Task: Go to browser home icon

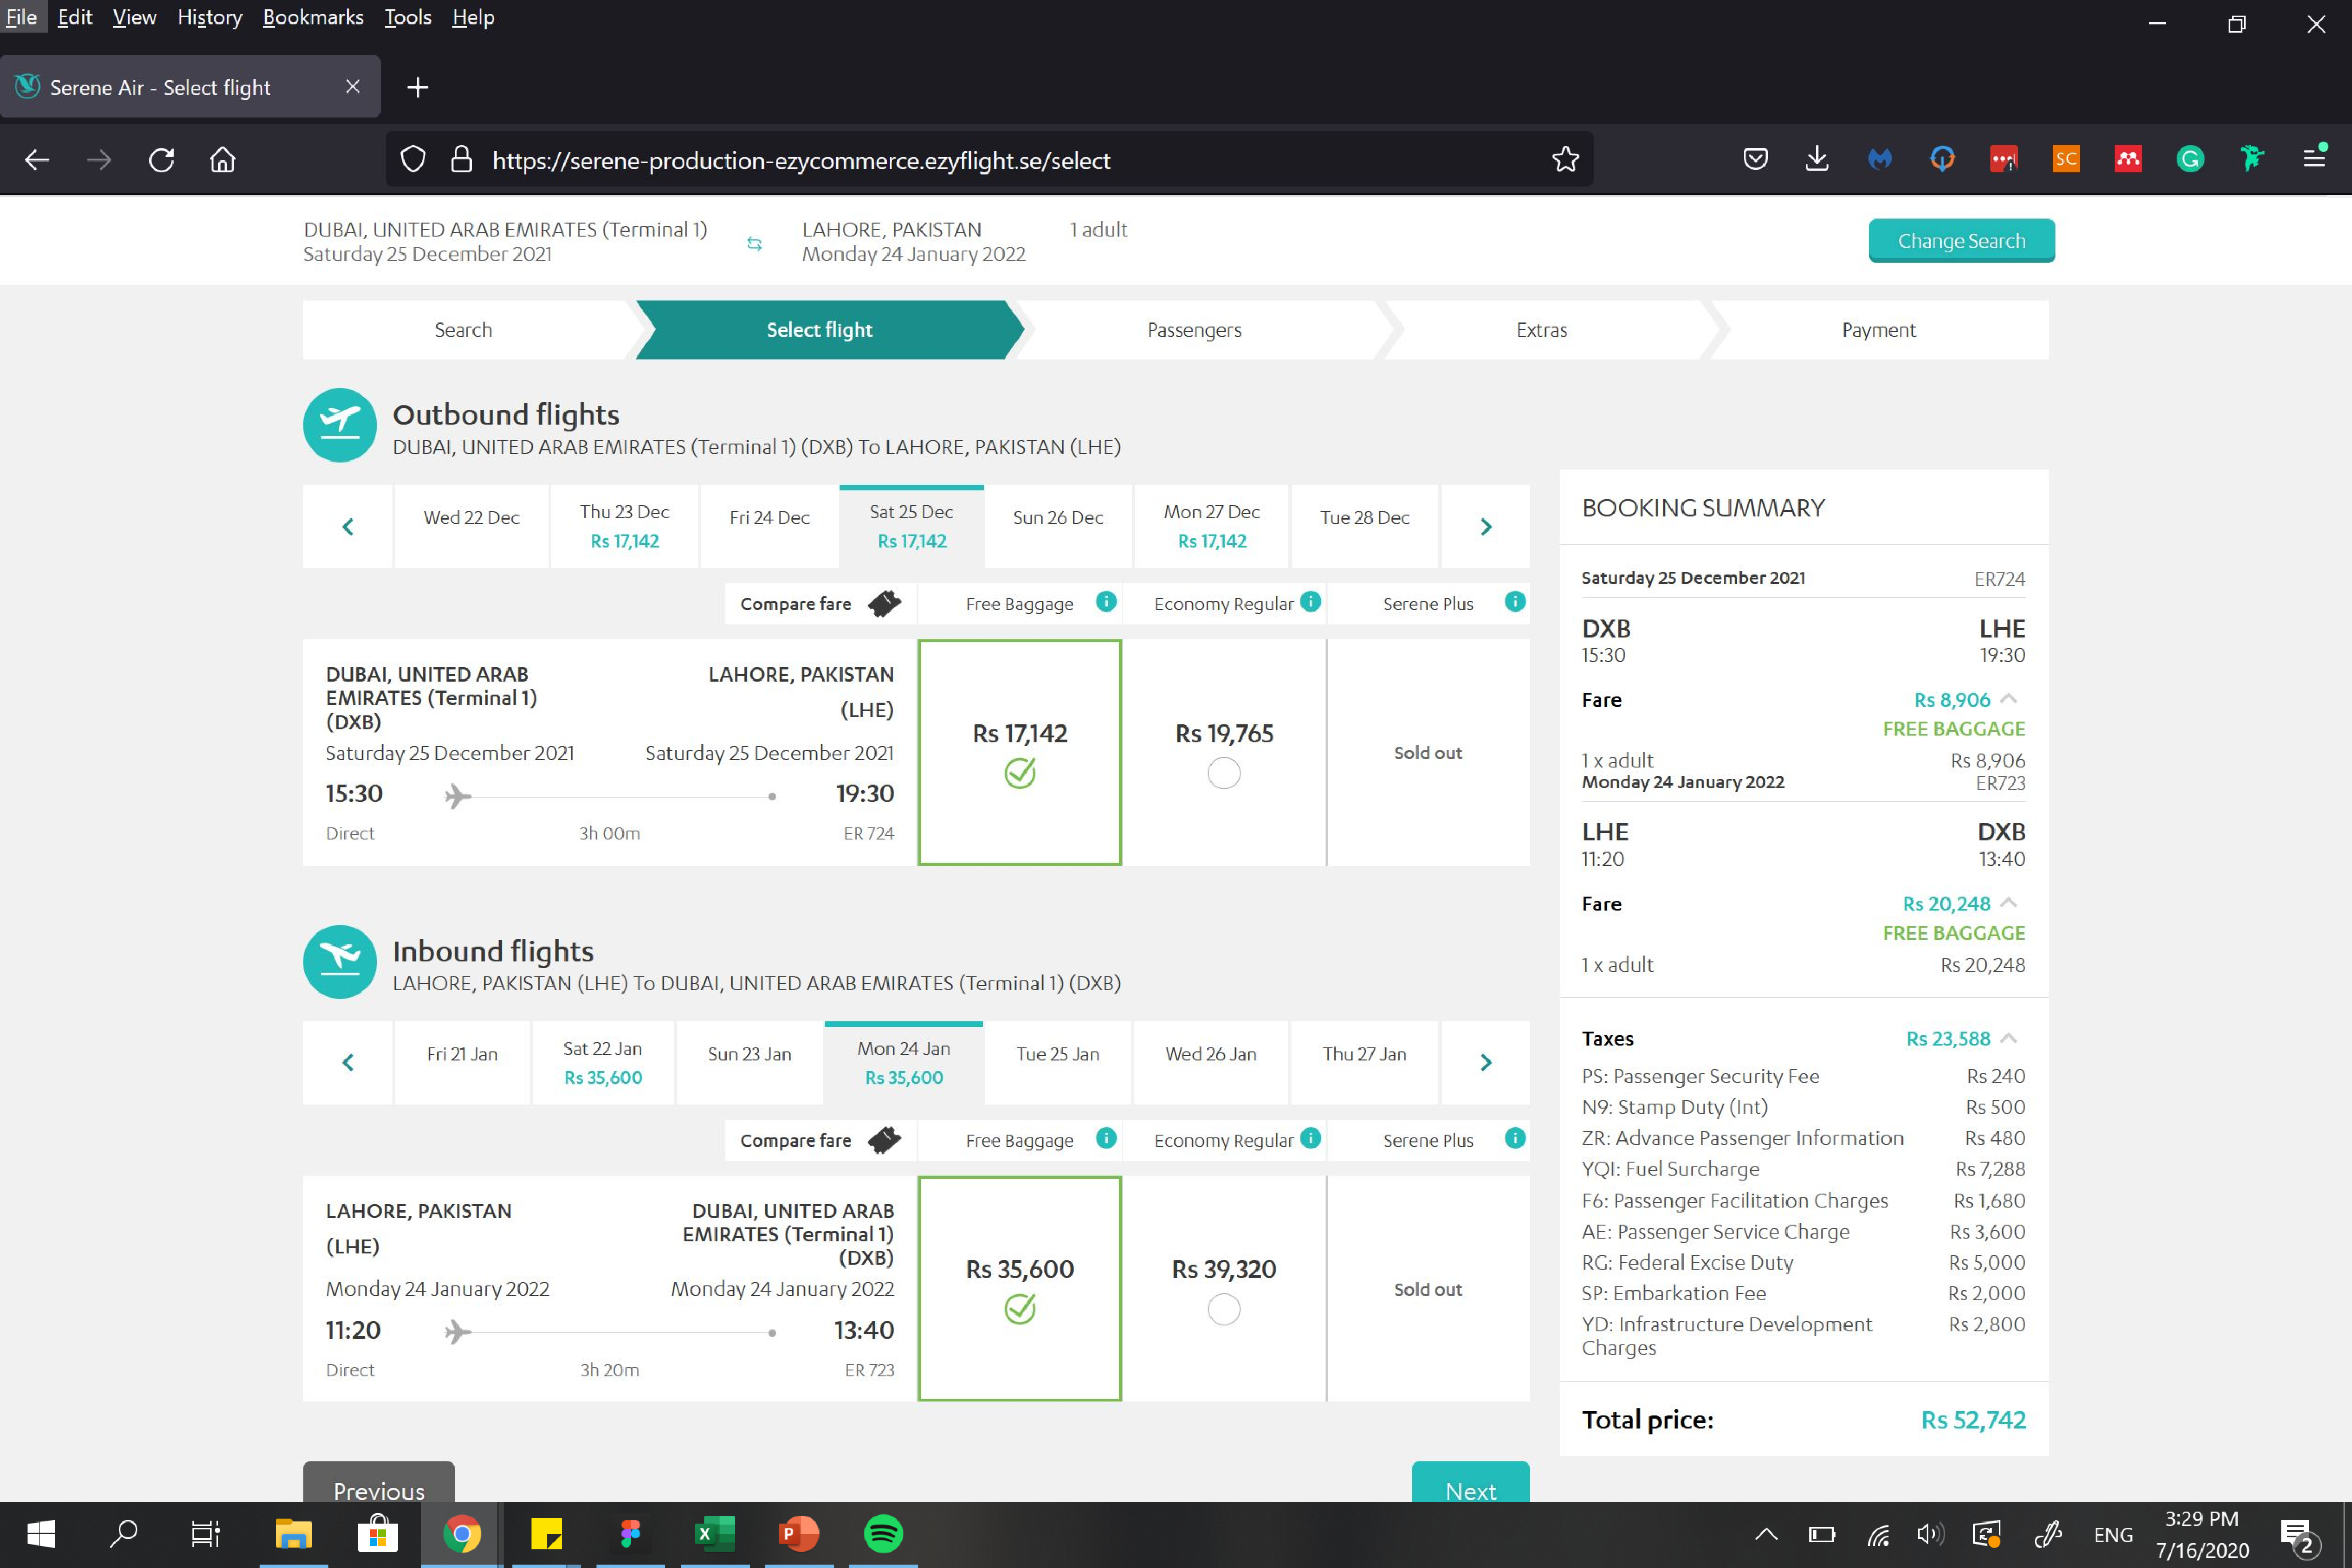Action: pyautogui.click(x=222, y=160)
